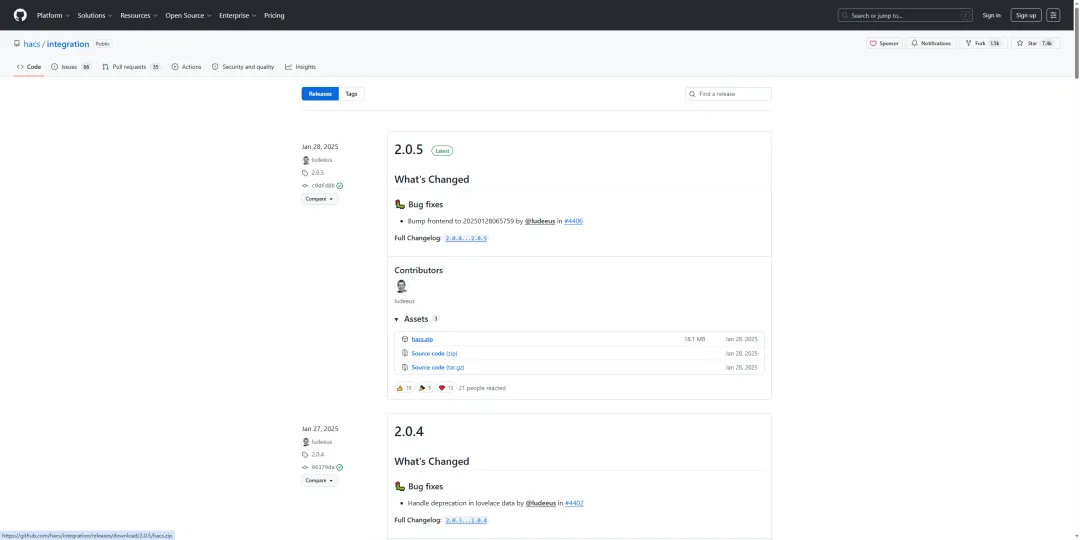Click the file icon beside Source code (tar.gz)
1080x540 pixels.
tap(405, 368)
